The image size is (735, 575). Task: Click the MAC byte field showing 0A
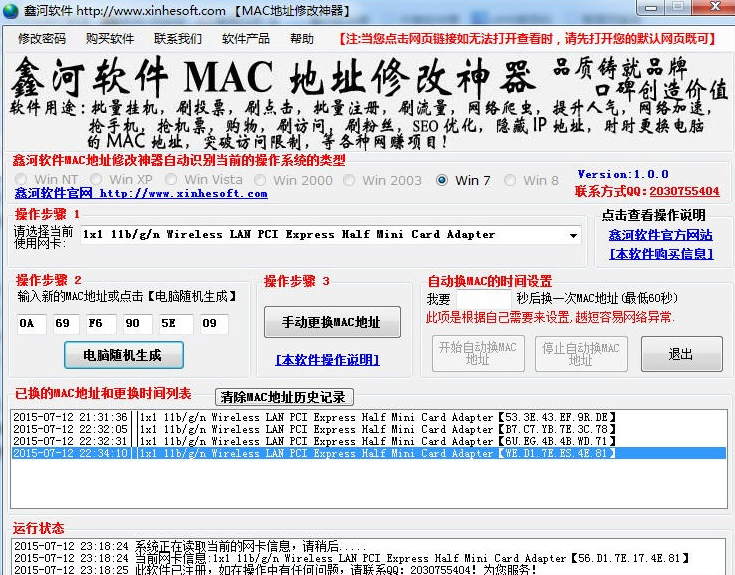pyautogui.click(x=31, y=324)
